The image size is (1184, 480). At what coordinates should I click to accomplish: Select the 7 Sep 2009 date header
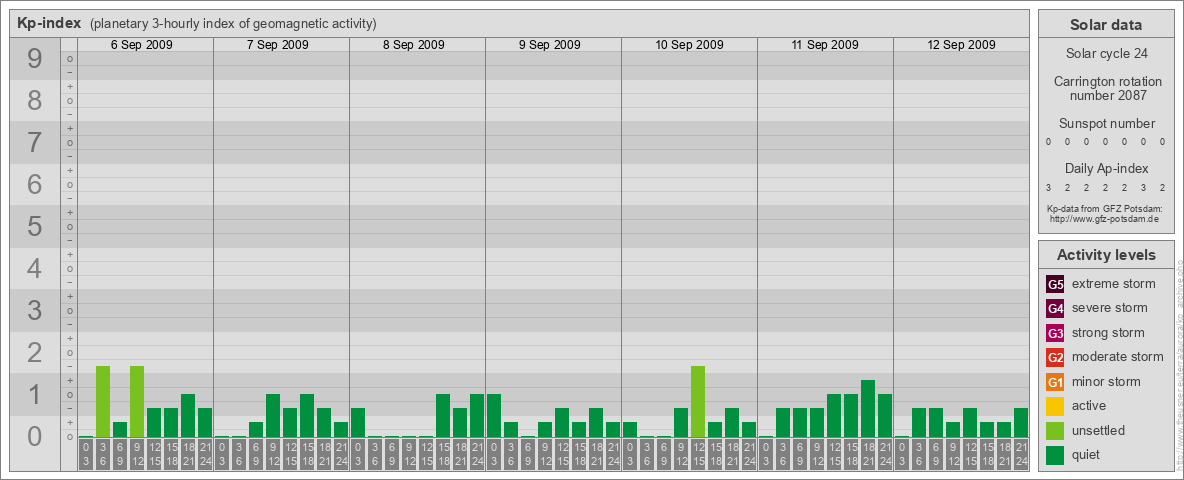277,45
